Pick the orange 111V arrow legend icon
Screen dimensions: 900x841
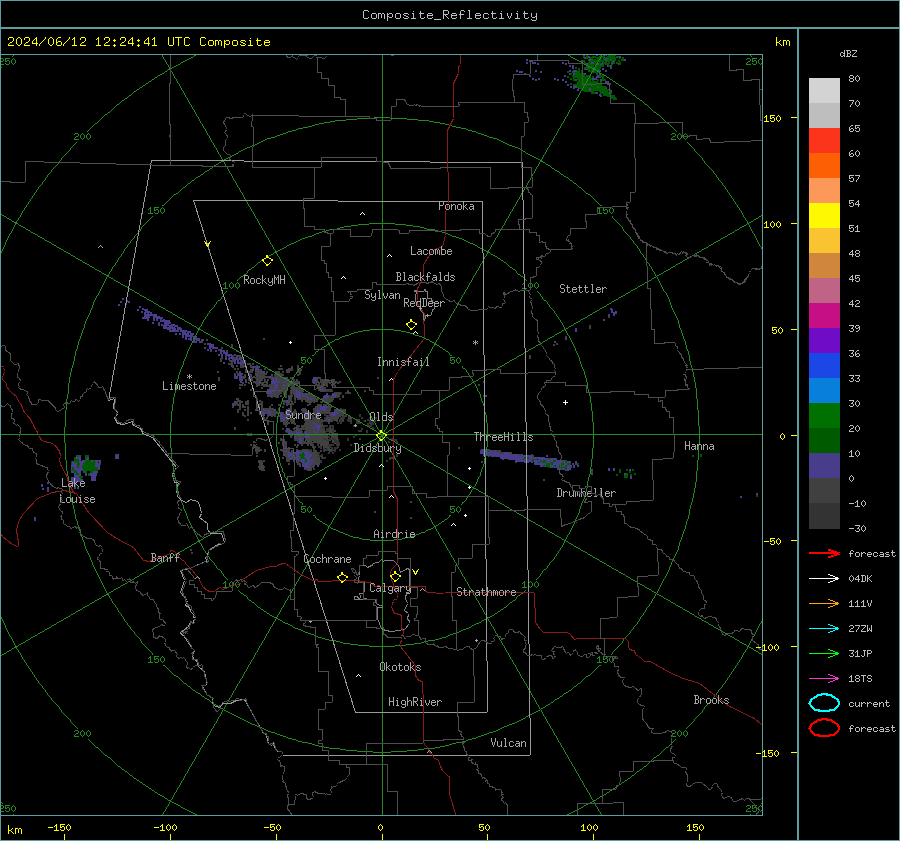coord(824,603)
